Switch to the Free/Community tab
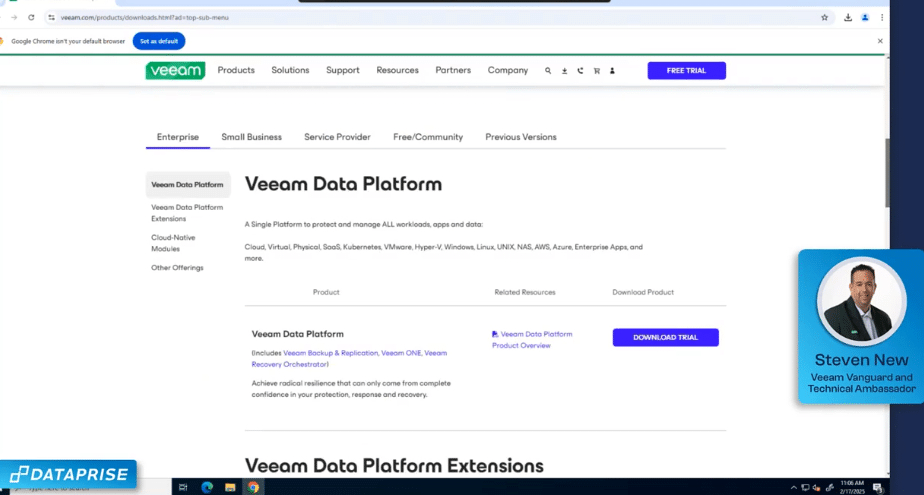Viewport: 924px width, 495px height. pyautogui.click(x=428, y=137)
